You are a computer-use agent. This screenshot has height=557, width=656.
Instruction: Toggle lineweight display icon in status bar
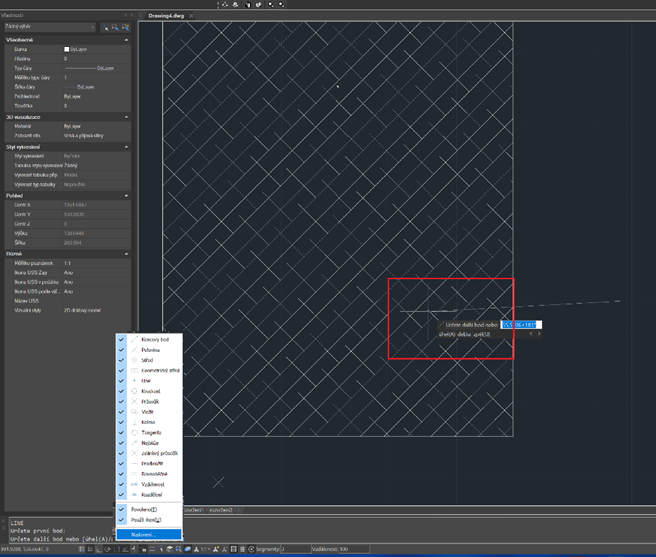pos(152,549)
